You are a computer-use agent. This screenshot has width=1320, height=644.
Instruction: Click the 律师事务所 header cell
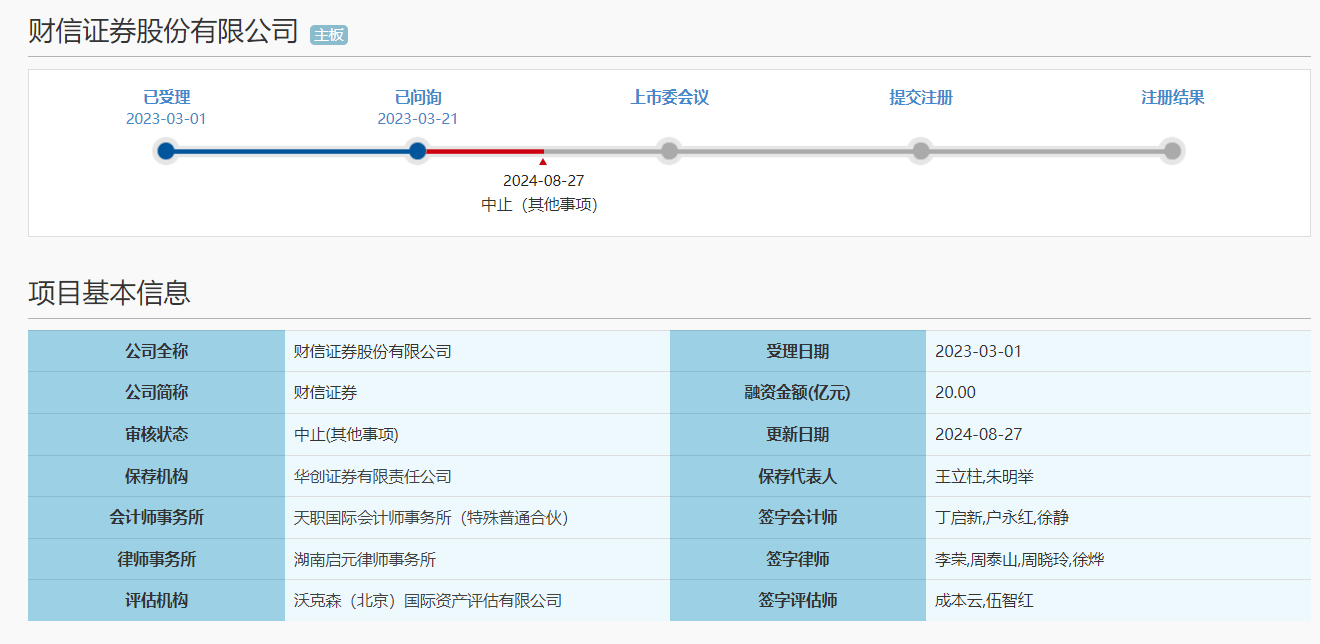point(156,559)
